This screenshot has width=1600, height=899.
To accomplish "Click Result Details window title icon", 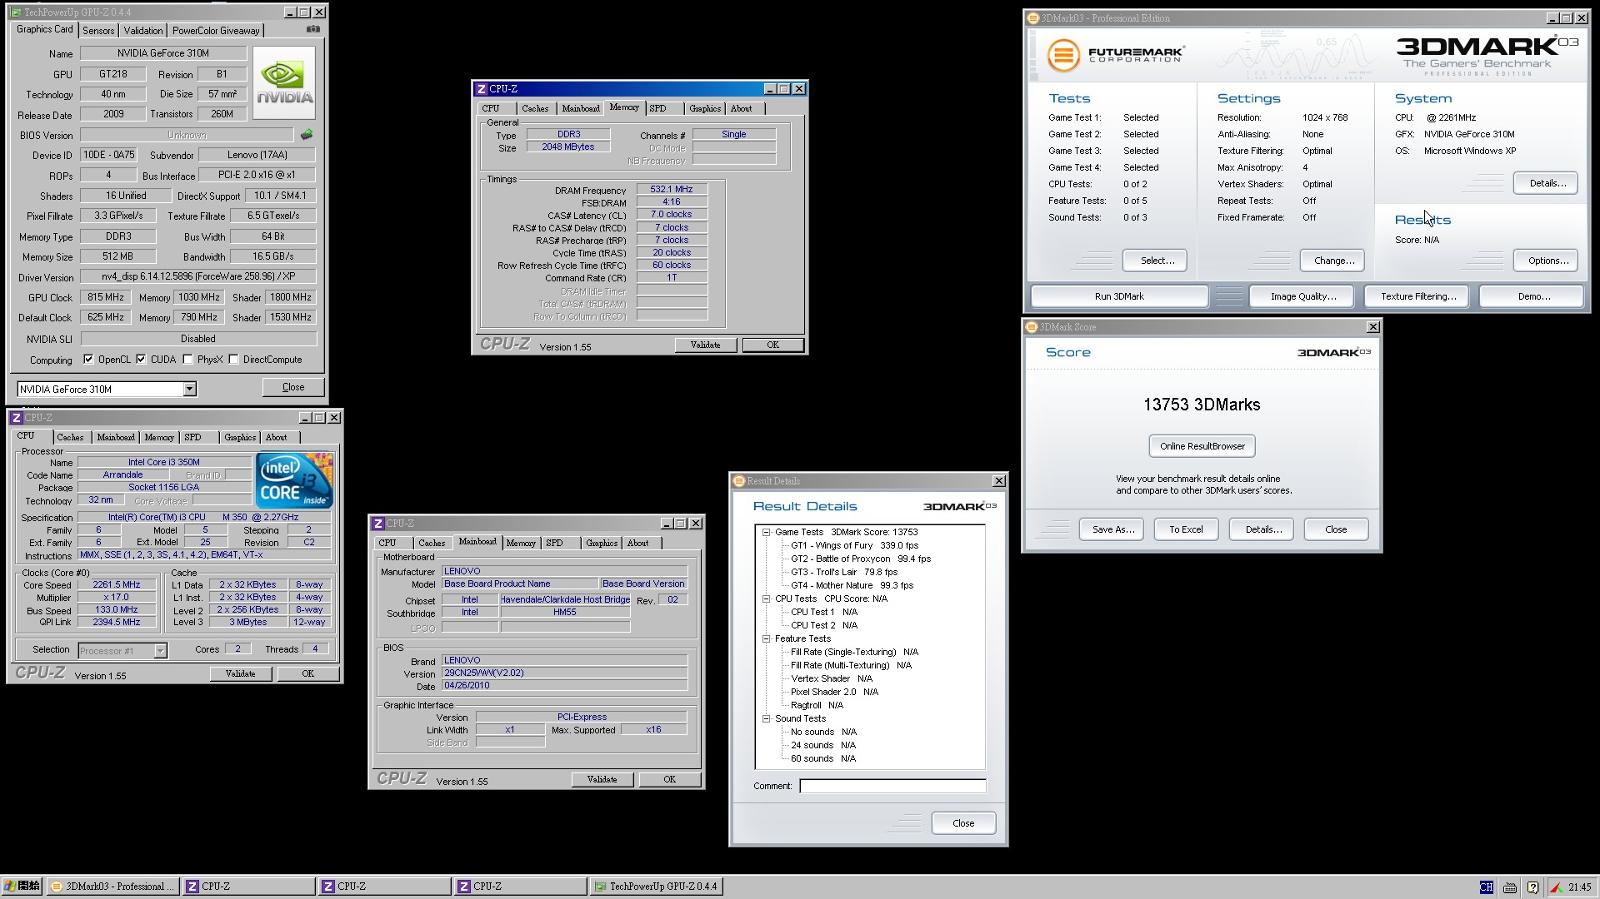I will [739, 481].
